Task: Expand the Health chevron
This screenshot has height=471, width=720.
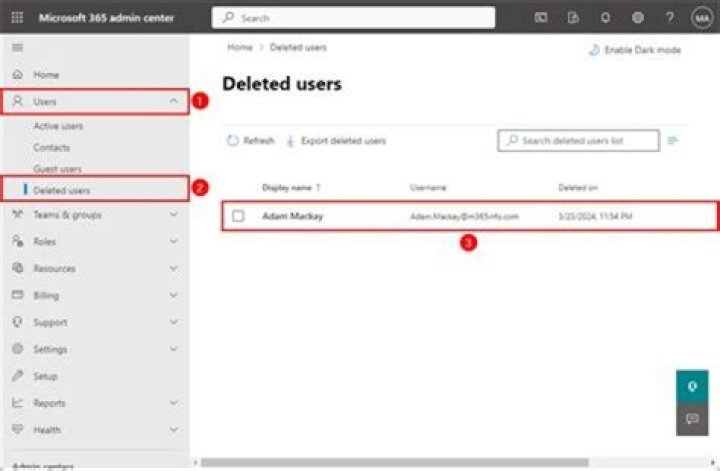Action: pos(174,430)
